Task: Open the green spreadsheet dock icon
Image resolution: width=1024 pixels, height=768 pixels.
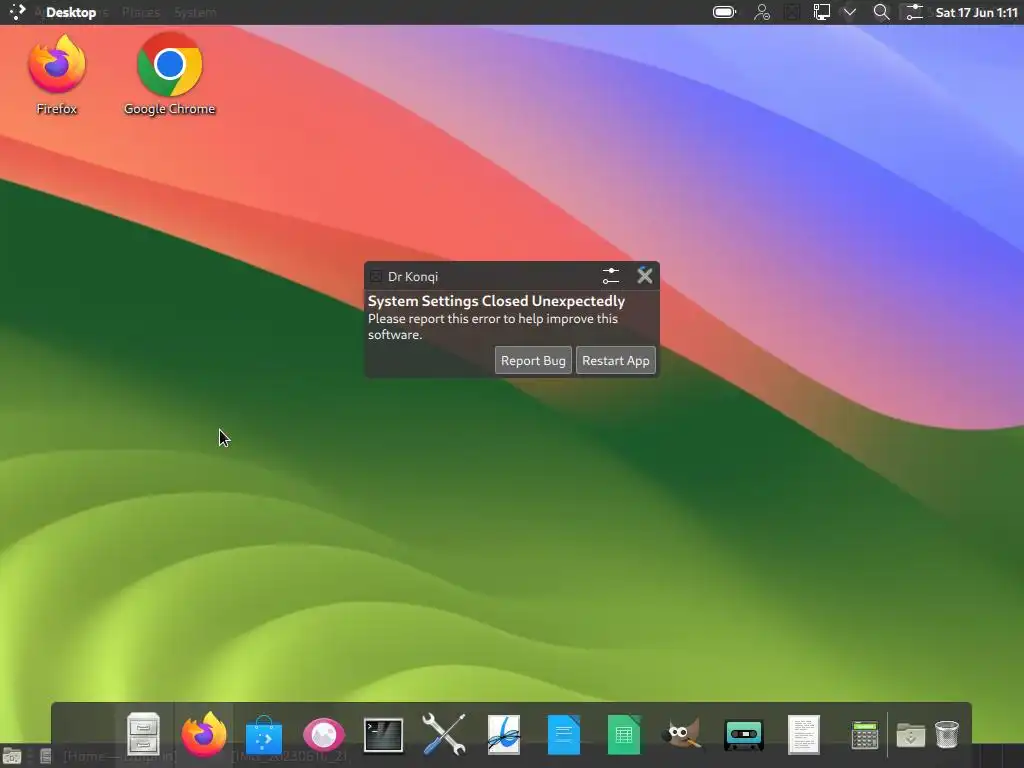Action: (624, 735)
